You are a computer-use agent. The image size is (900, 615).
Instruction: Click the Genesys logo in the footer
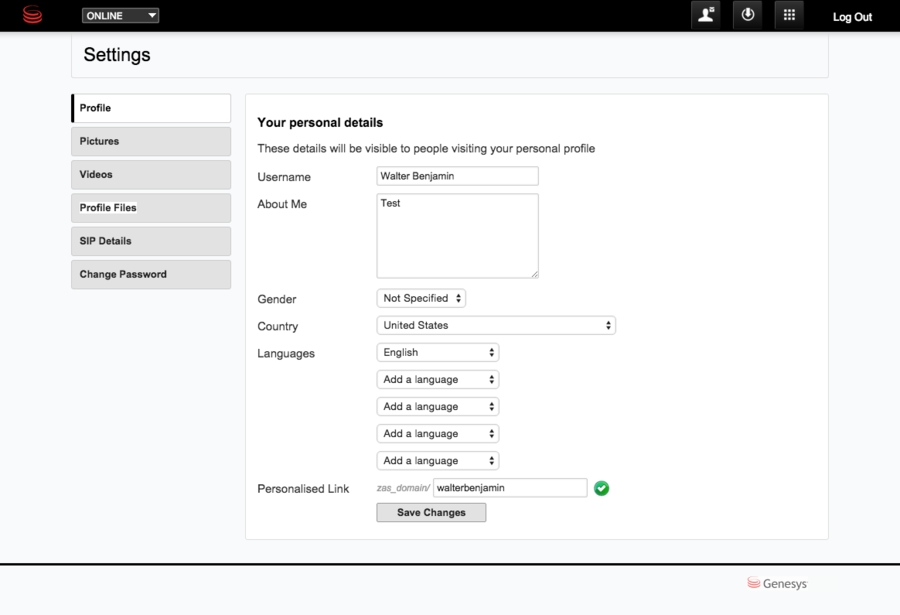click(x=777, y=583)
